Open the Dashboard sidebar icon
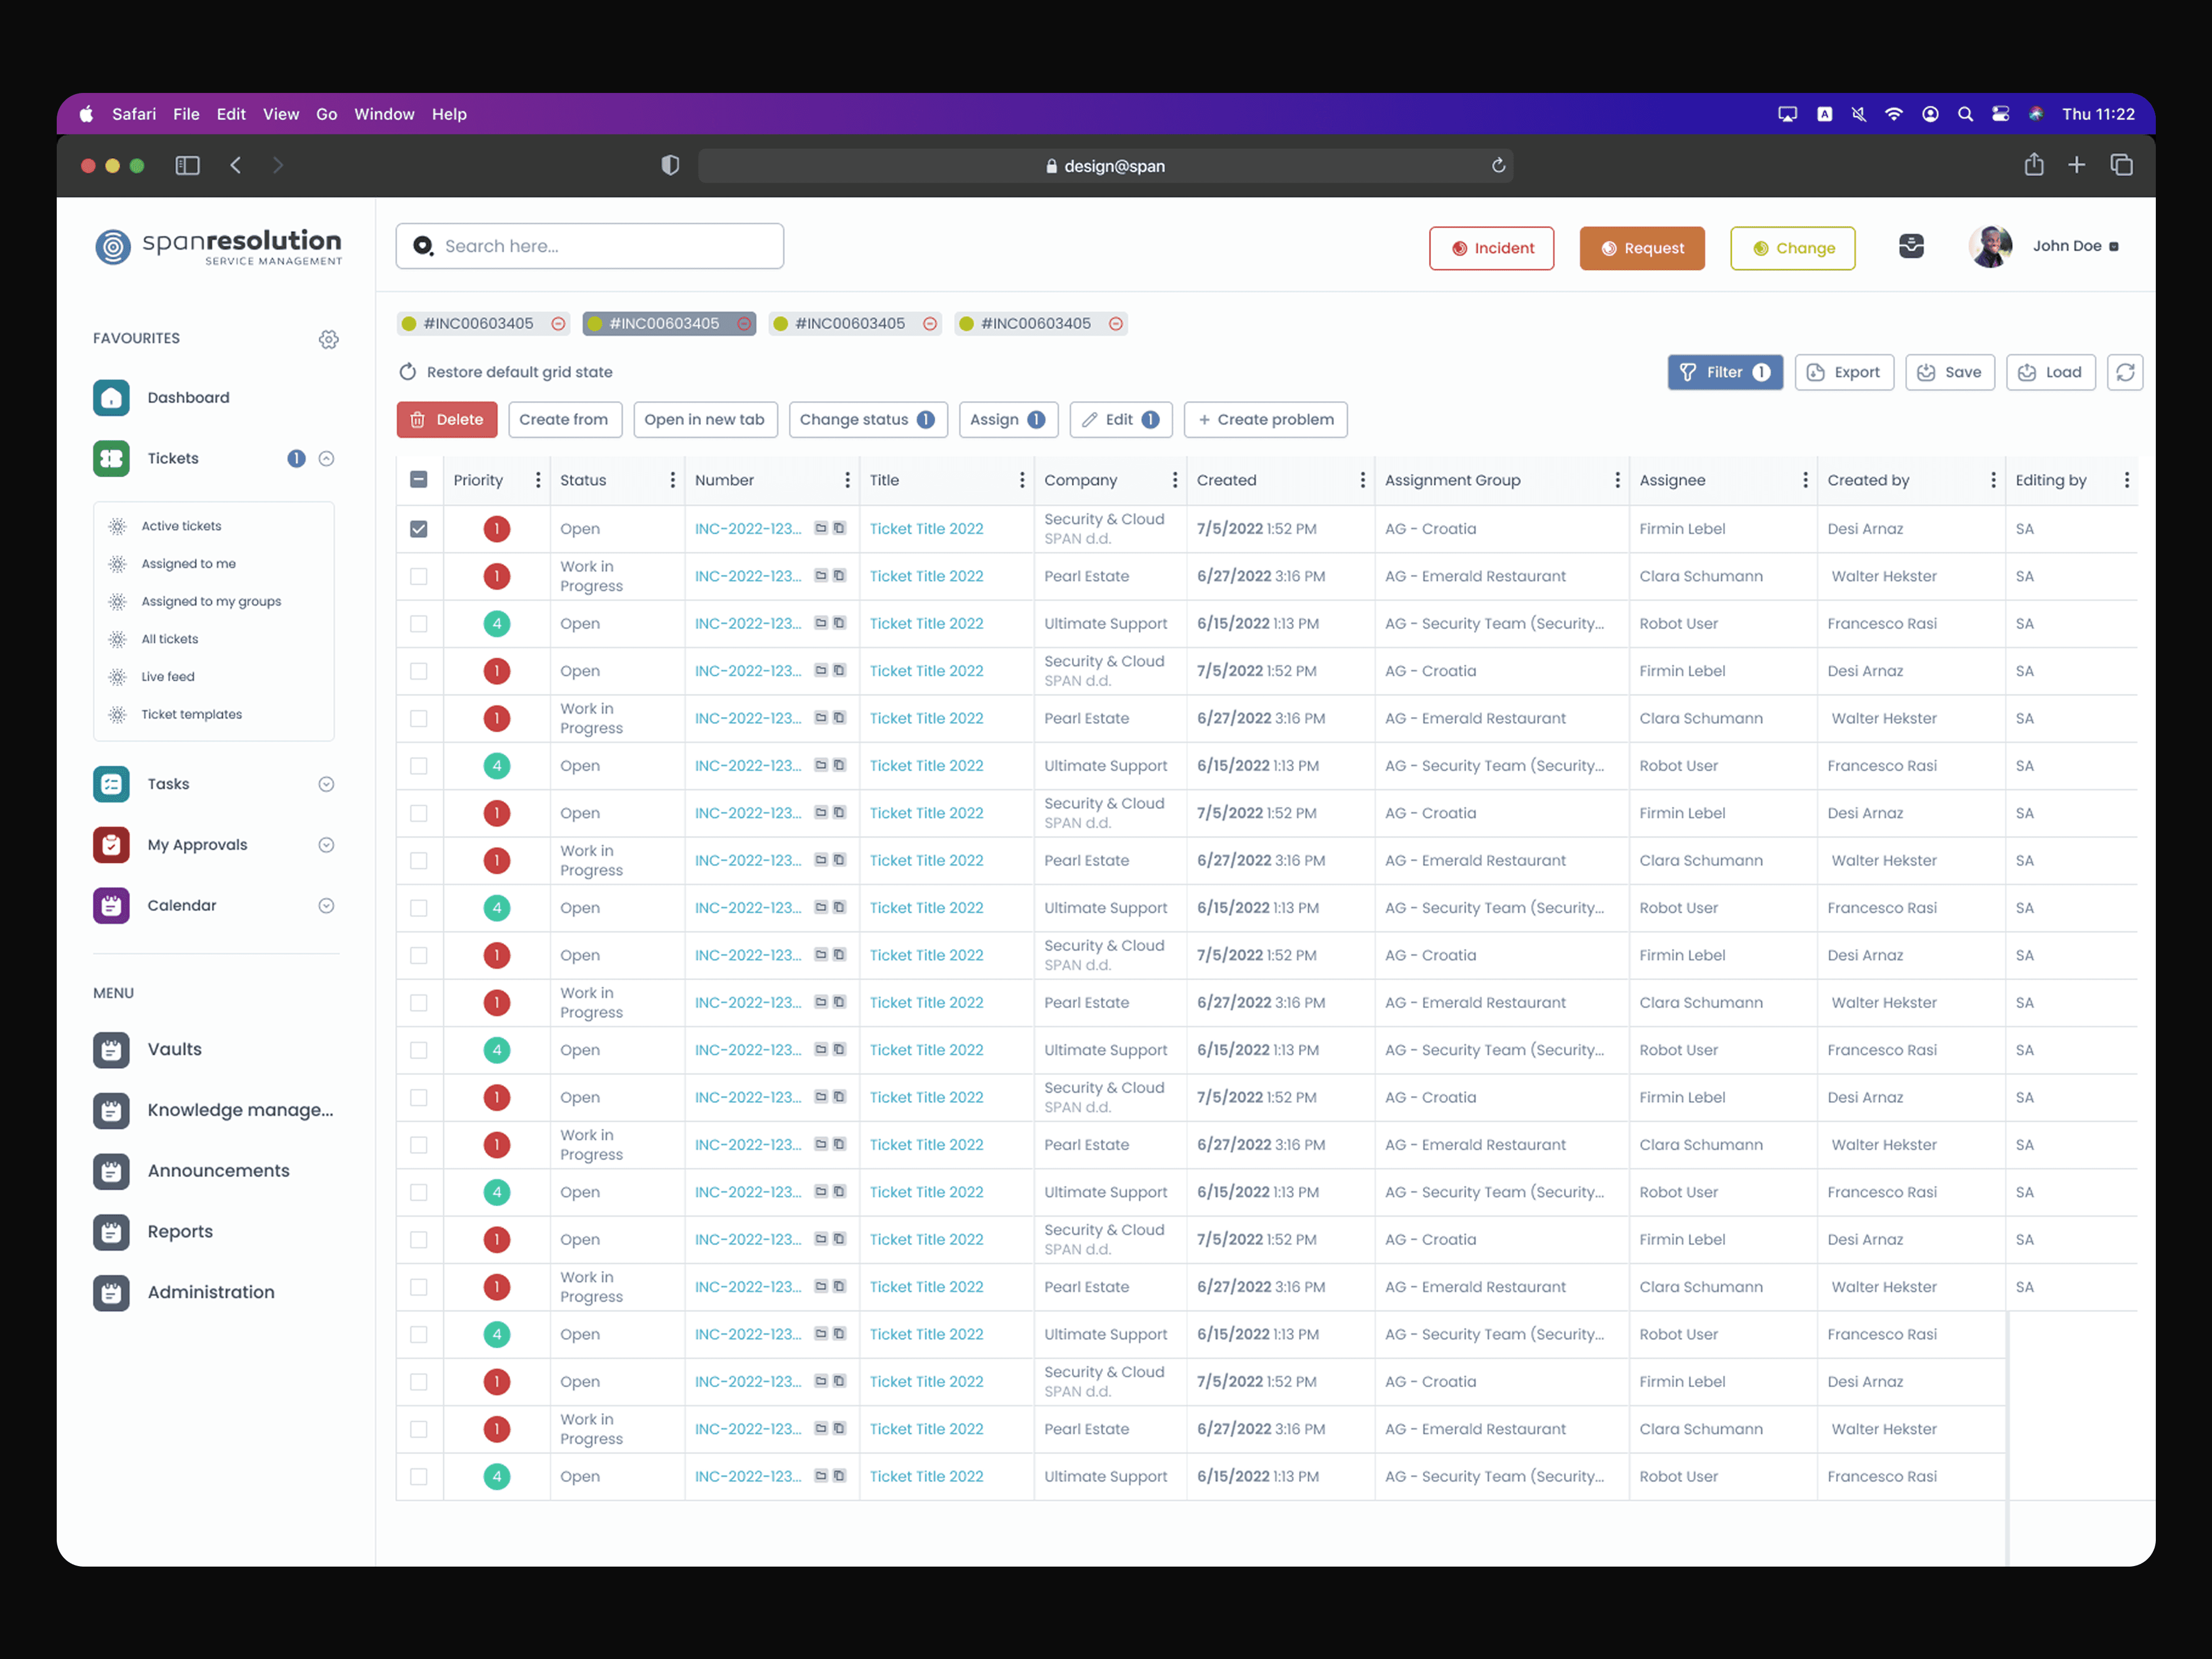Viewport: 2212px width, 1659px height. (x=111, y=398)
